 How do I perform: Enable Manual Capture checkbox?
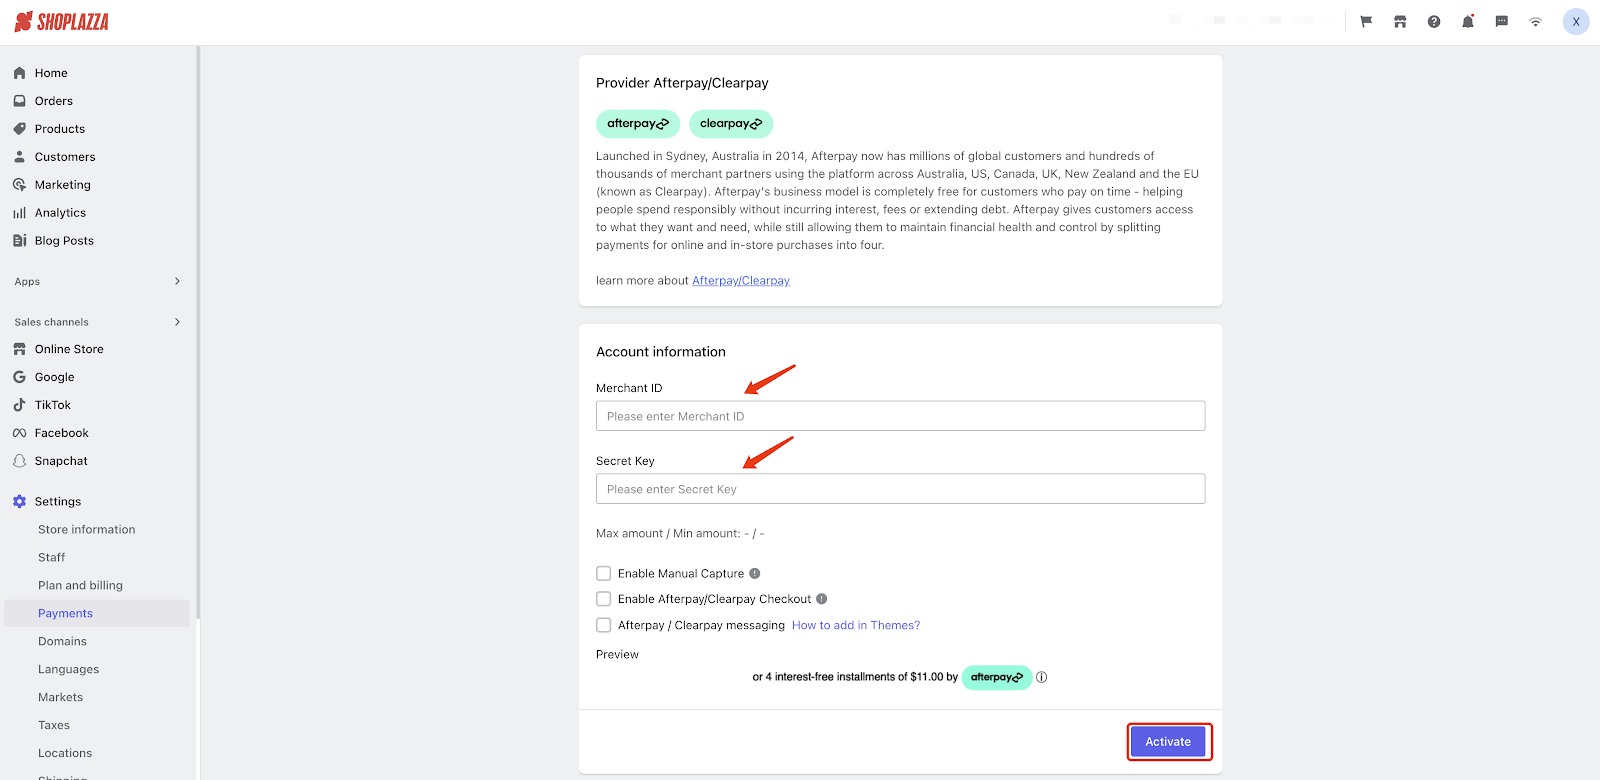tap(604, 574)
